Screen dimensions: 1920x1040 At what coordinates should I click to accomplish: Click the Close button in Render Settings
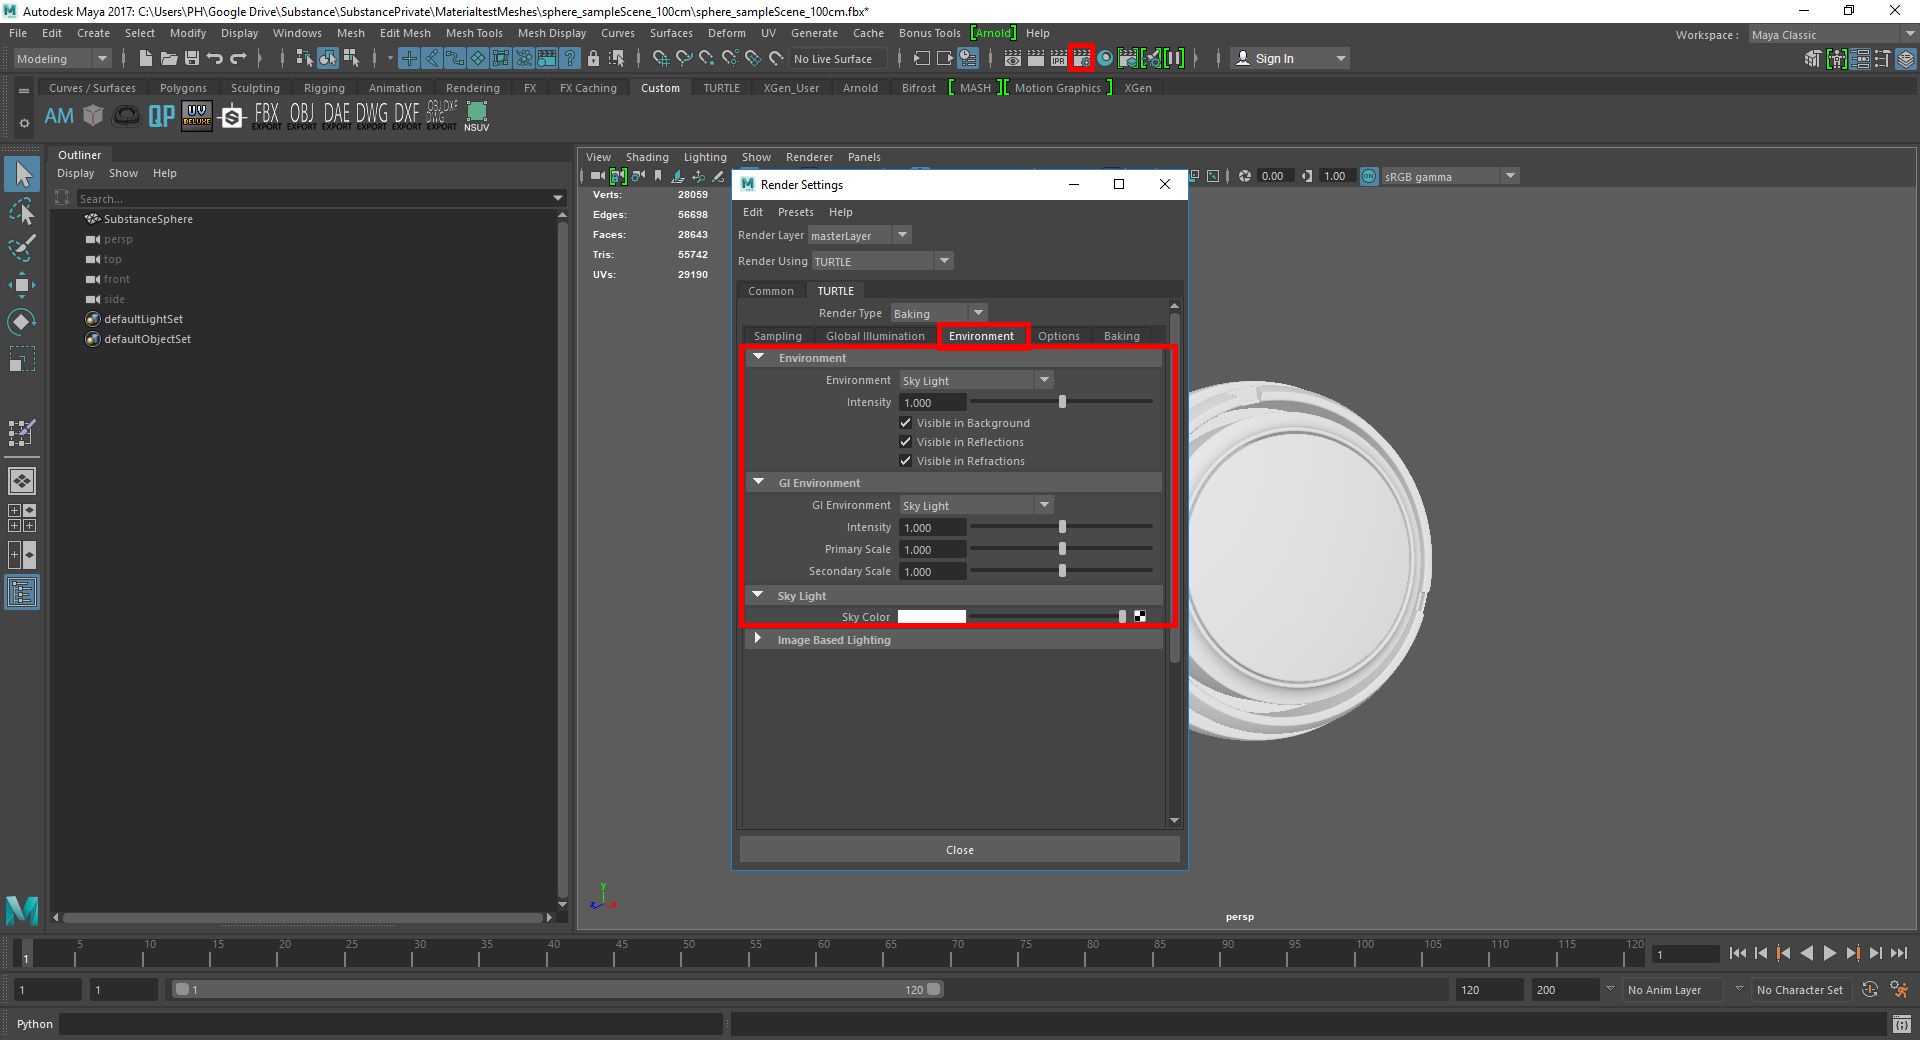coord(959,850)
